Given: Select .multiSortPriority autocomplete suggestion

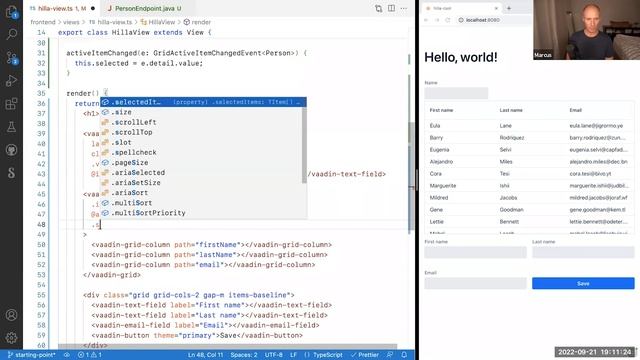Looking at the screenshot, I should coord(201,213).
